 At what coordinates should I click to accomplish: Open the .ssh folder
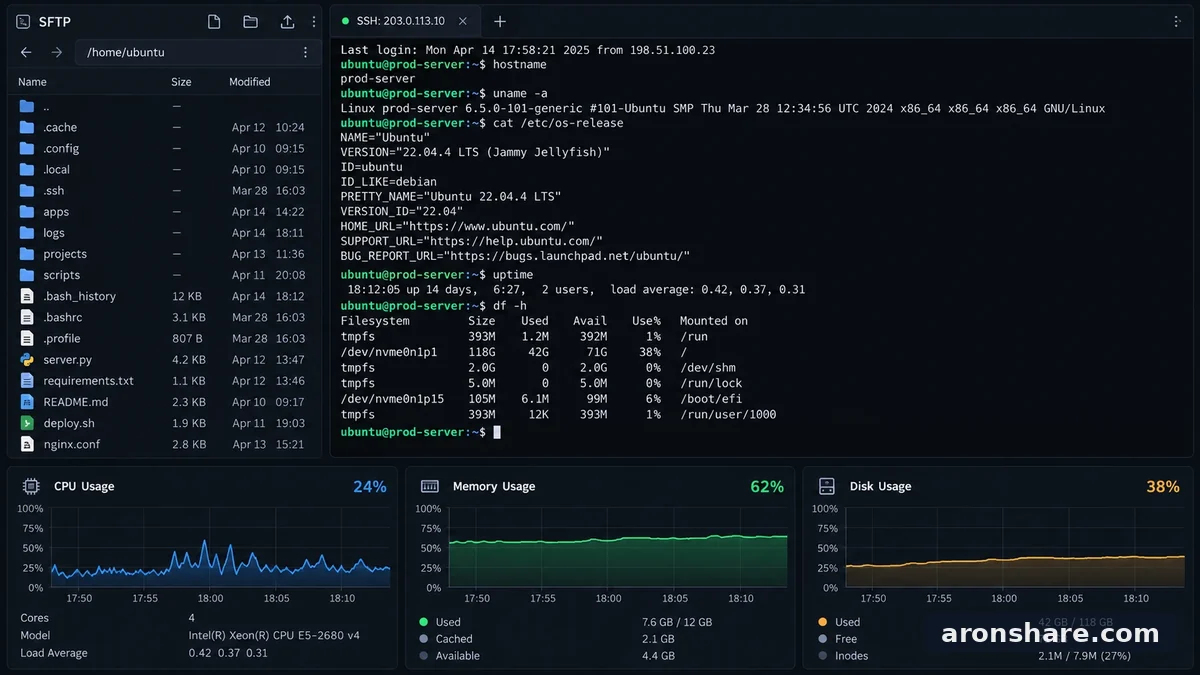point(164,190)
